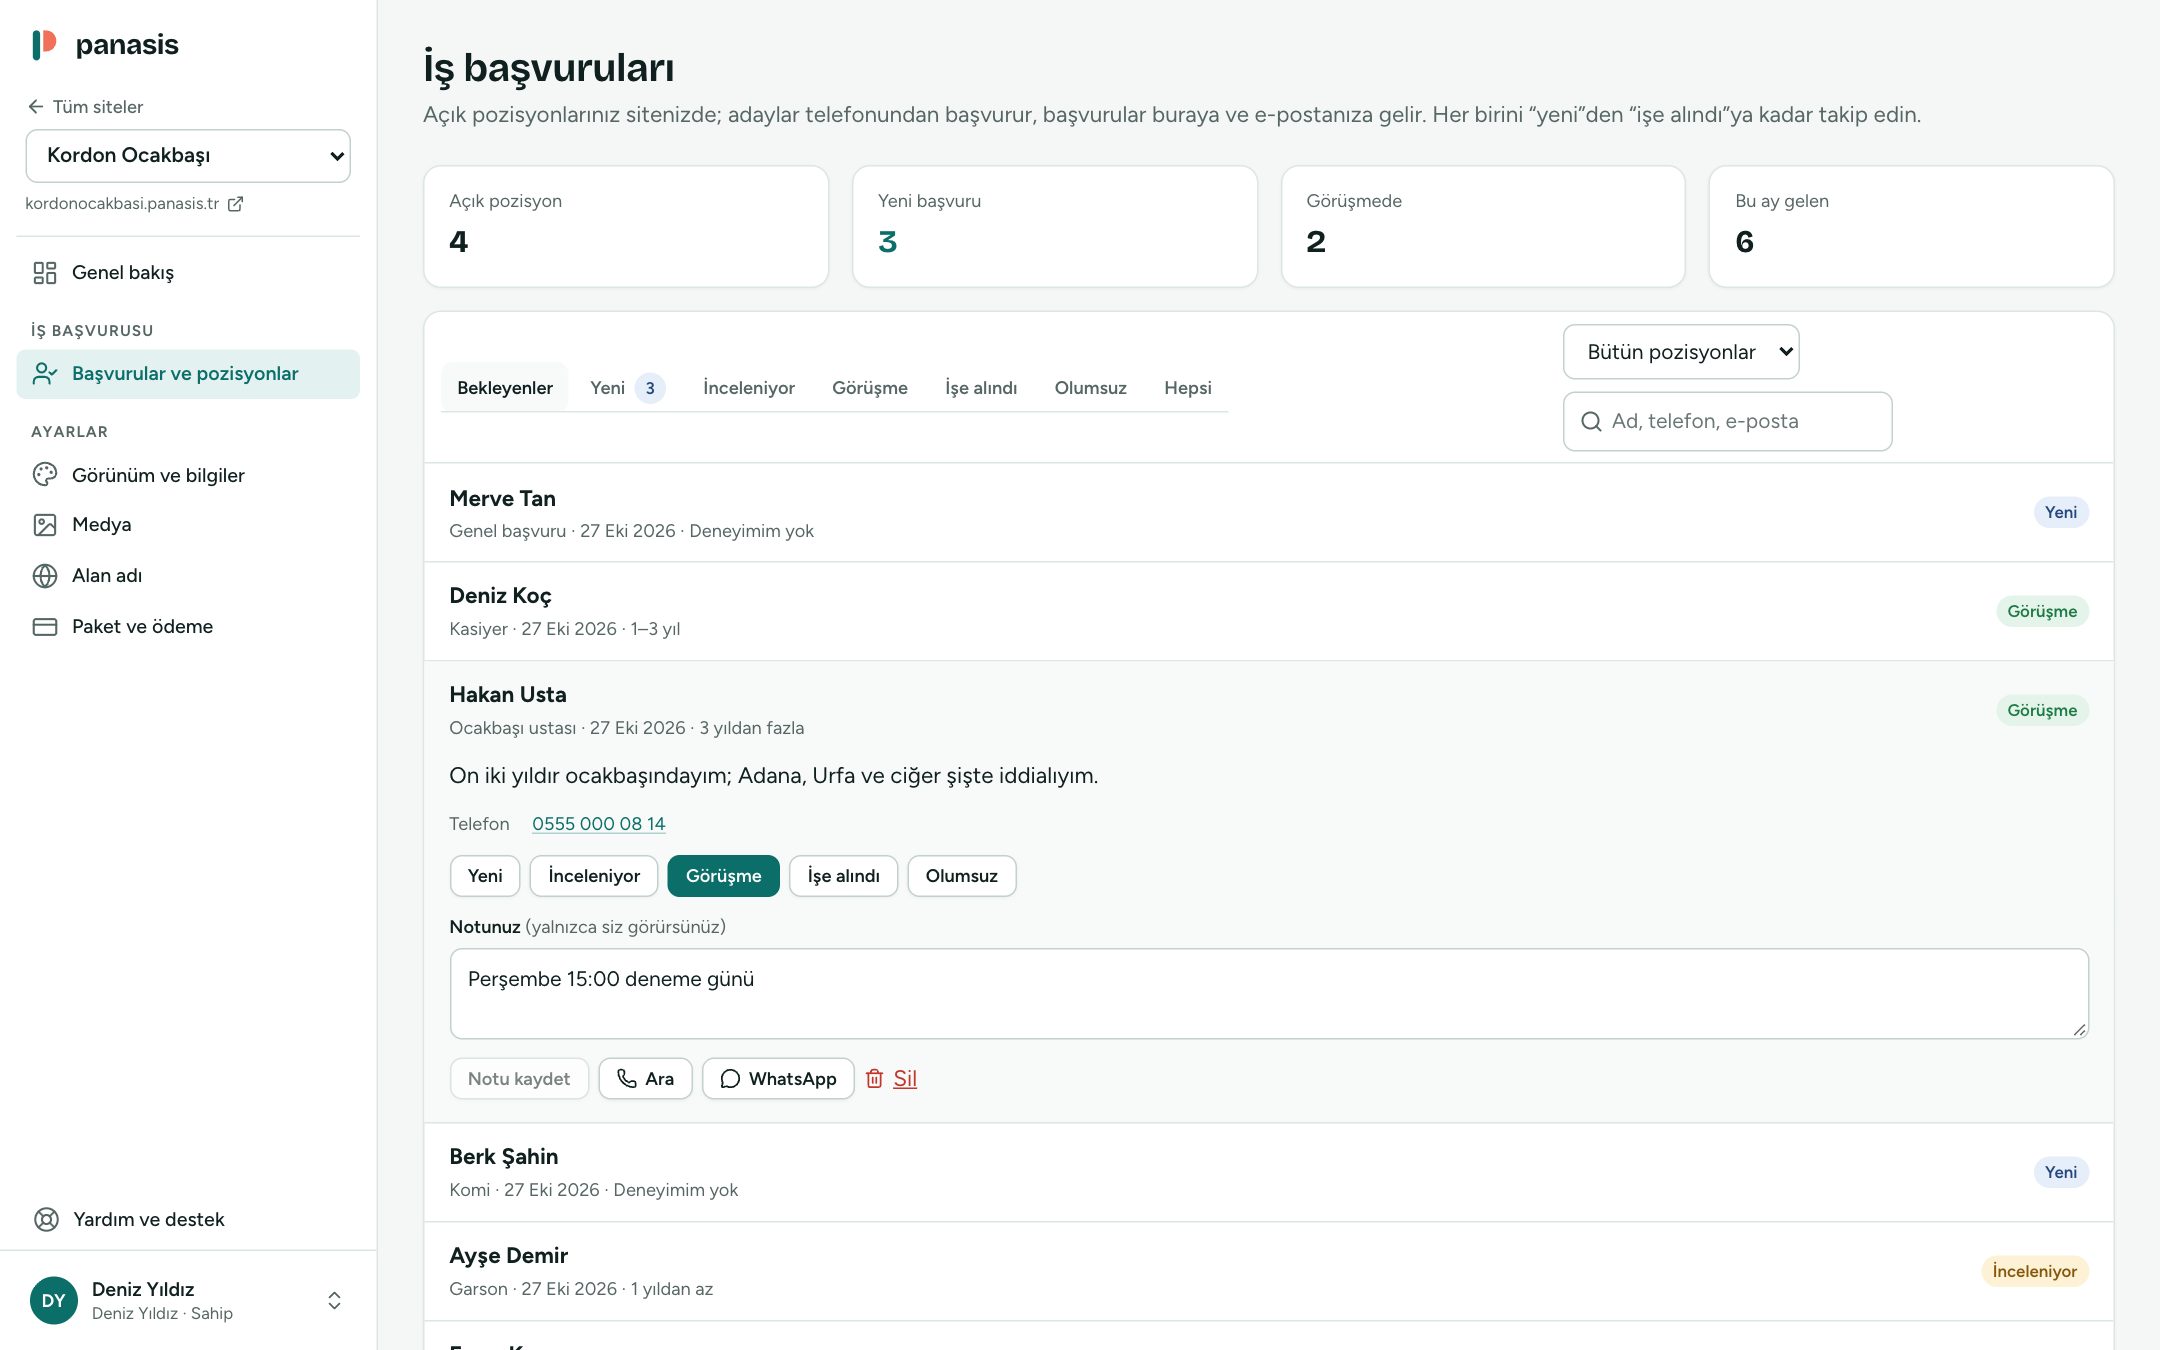Call applicant with the Ara button

(645, 1079)
